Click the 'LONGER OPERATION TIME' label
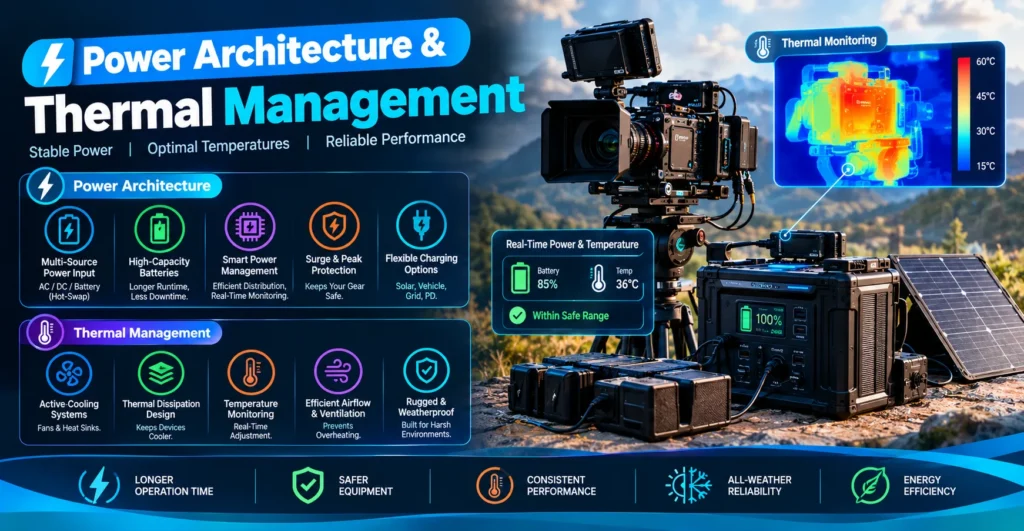 [x=174, y=485]
